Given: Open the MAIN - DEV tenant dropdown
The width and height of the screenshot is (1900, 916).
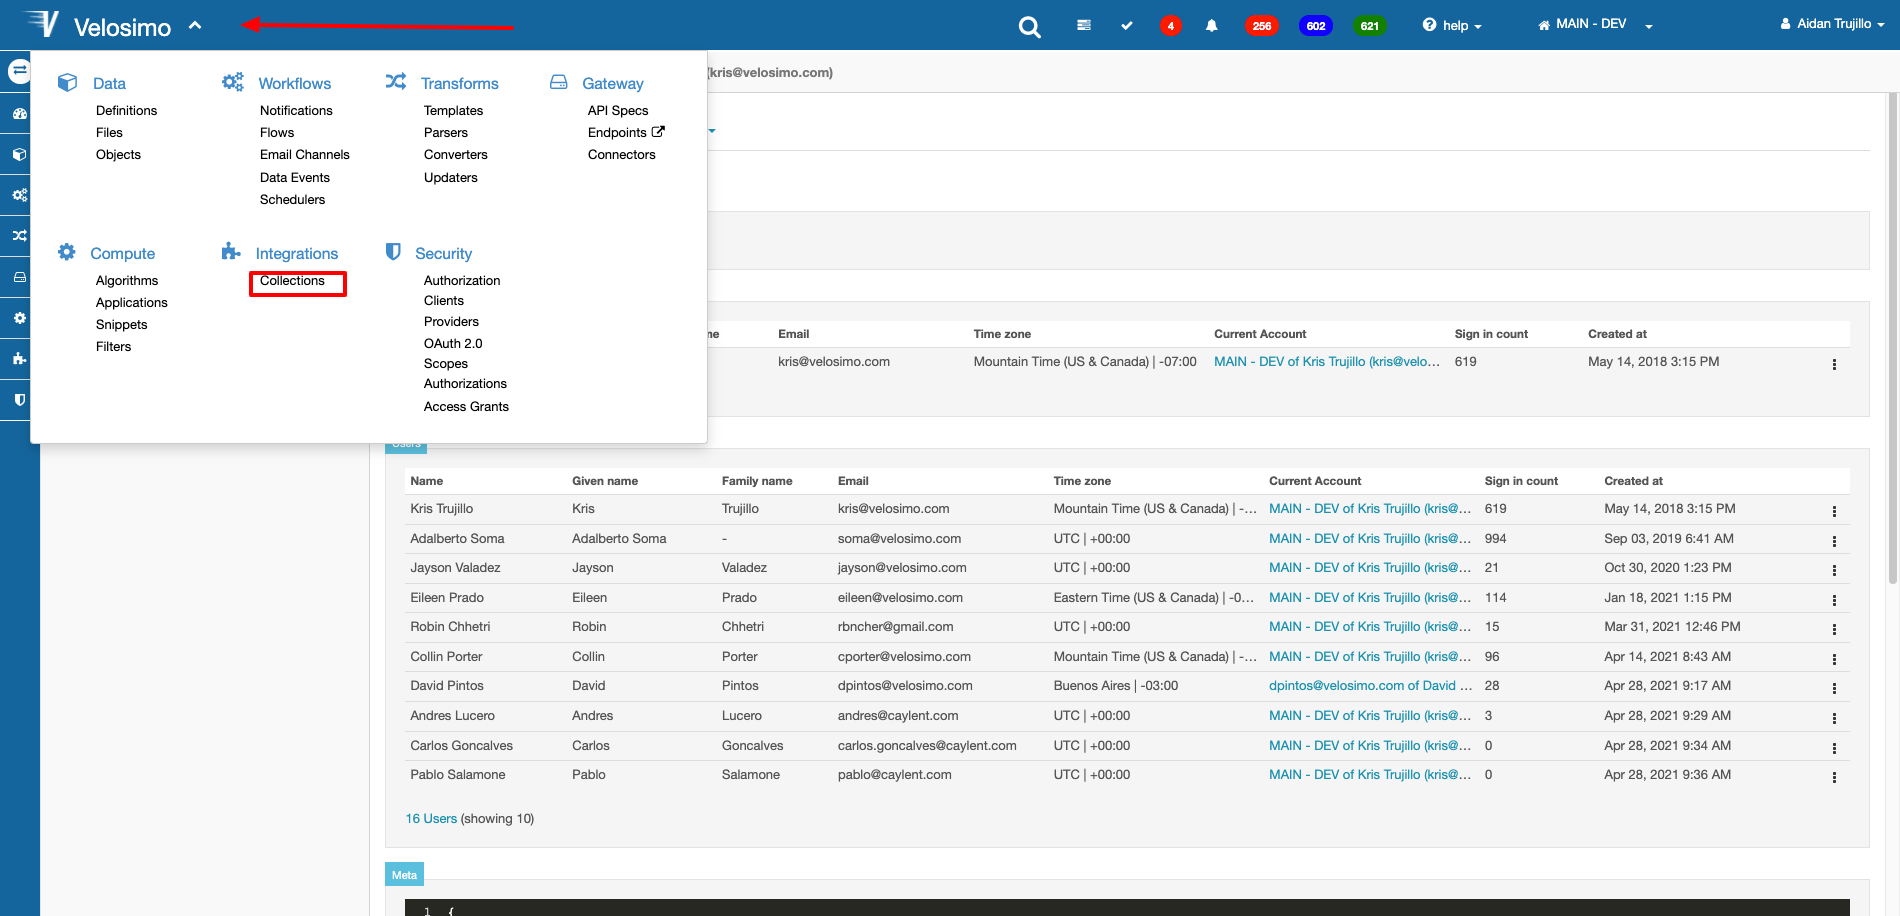Looking at the screenshot, I should pyautogui.click(x=1595, y=24).
